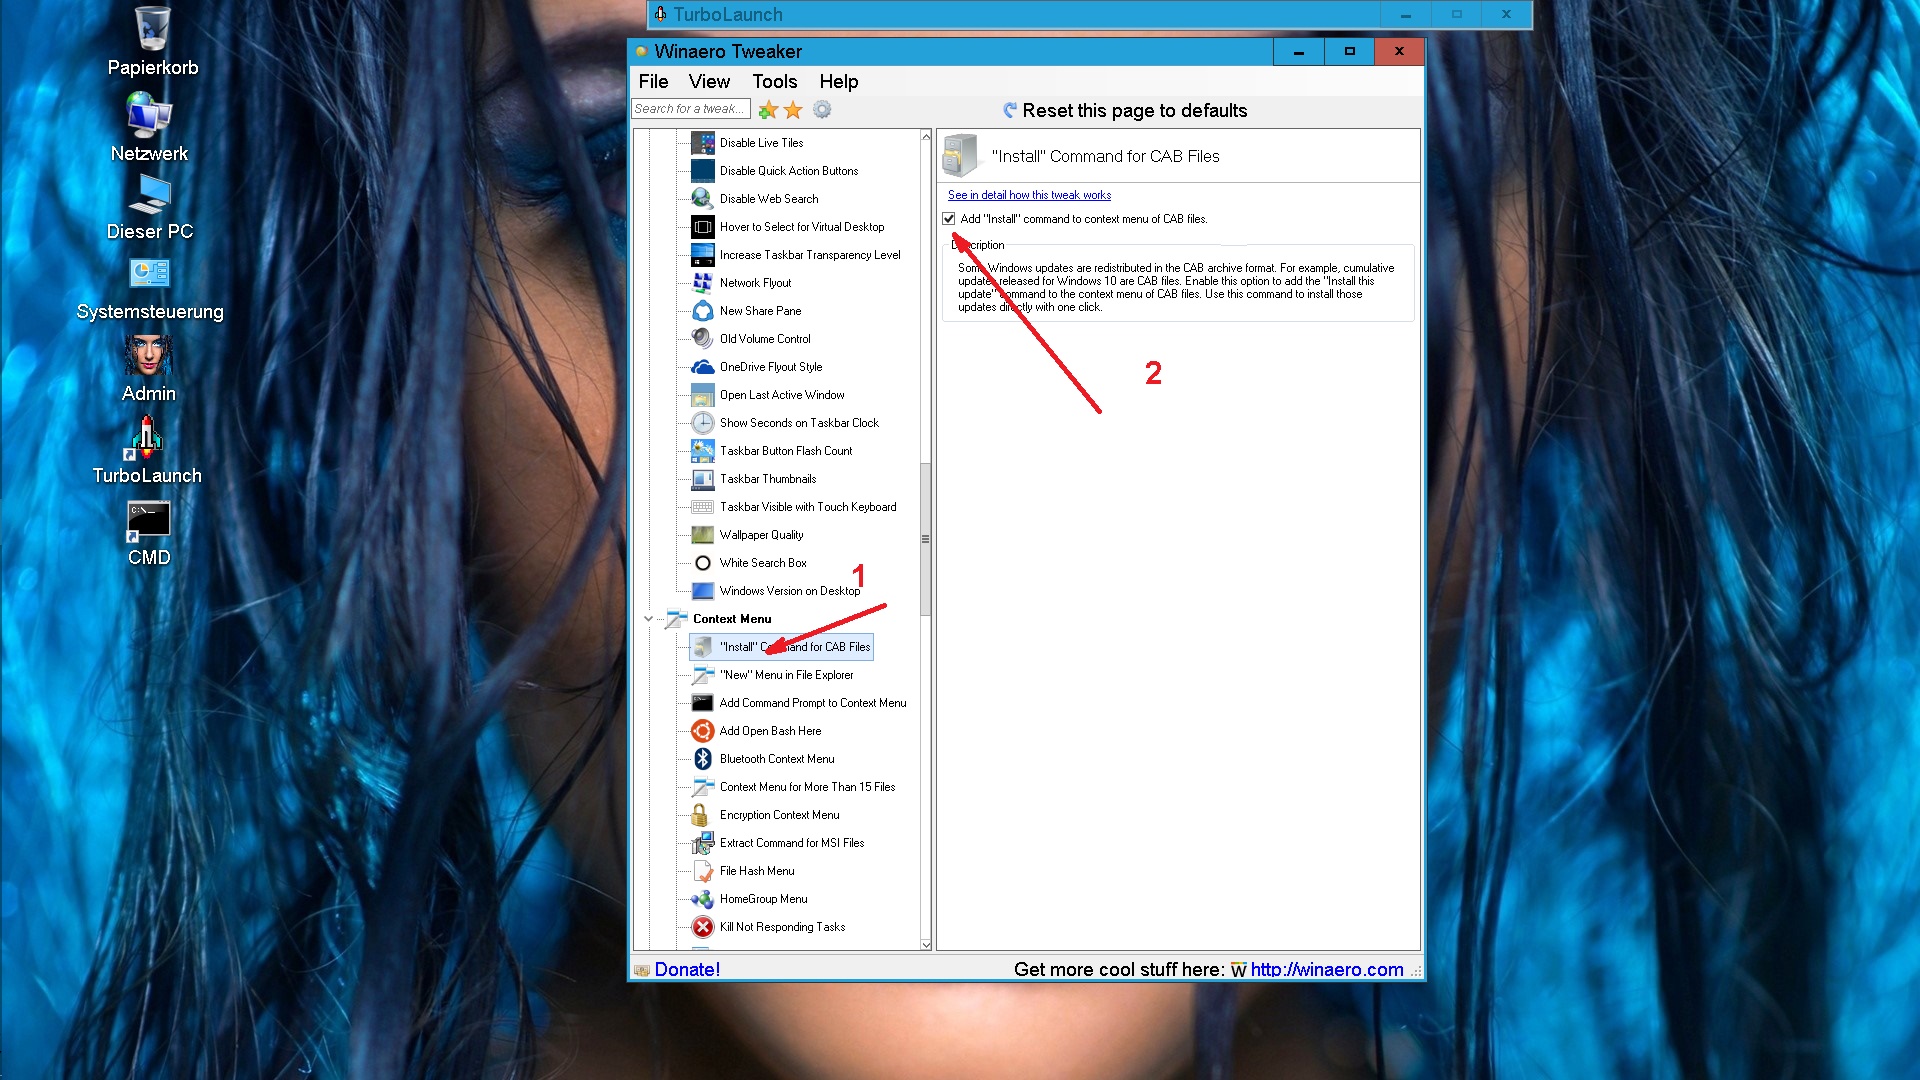Select the Bluetooth Context Menu icon

[x=703, y=759]
